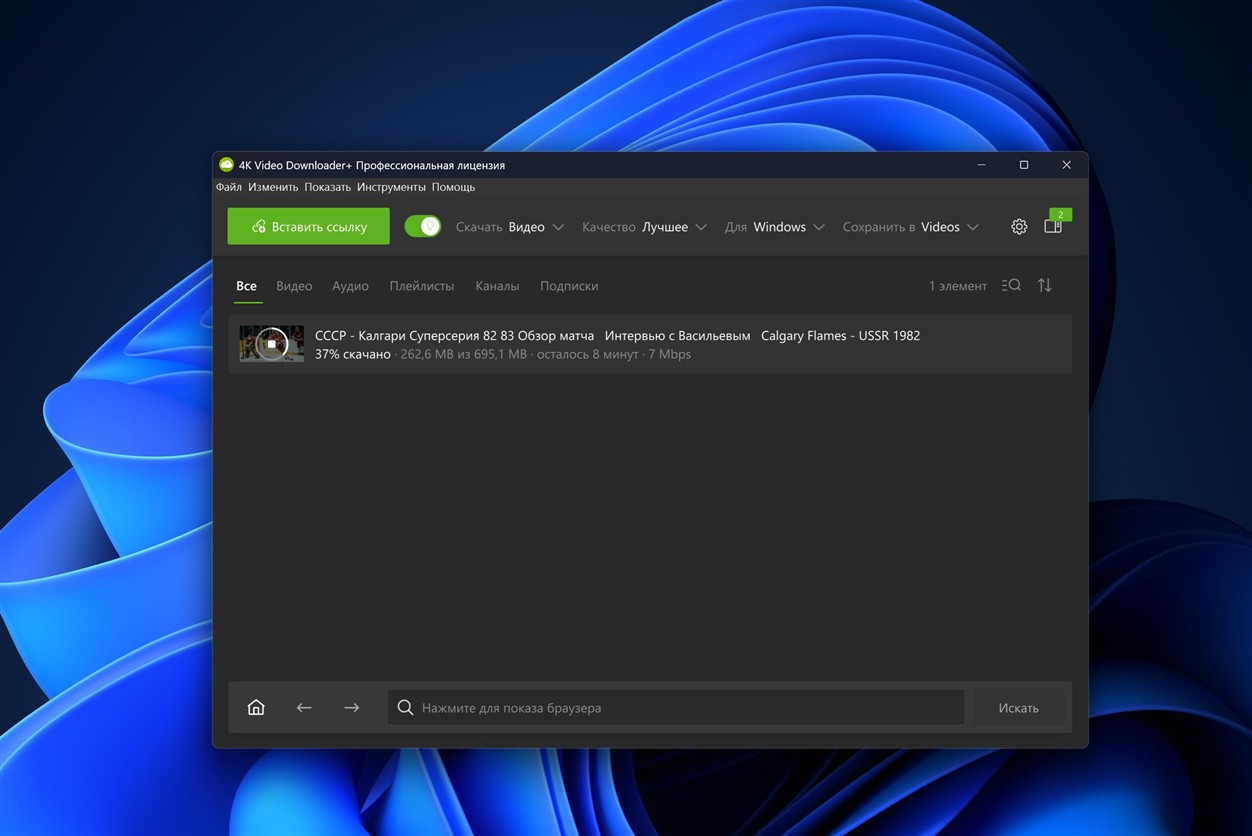The height and width of the screenshot is (836, 1252).
Task: Open the Сохранить в Videos dropdown
Action: click(910, 227)
